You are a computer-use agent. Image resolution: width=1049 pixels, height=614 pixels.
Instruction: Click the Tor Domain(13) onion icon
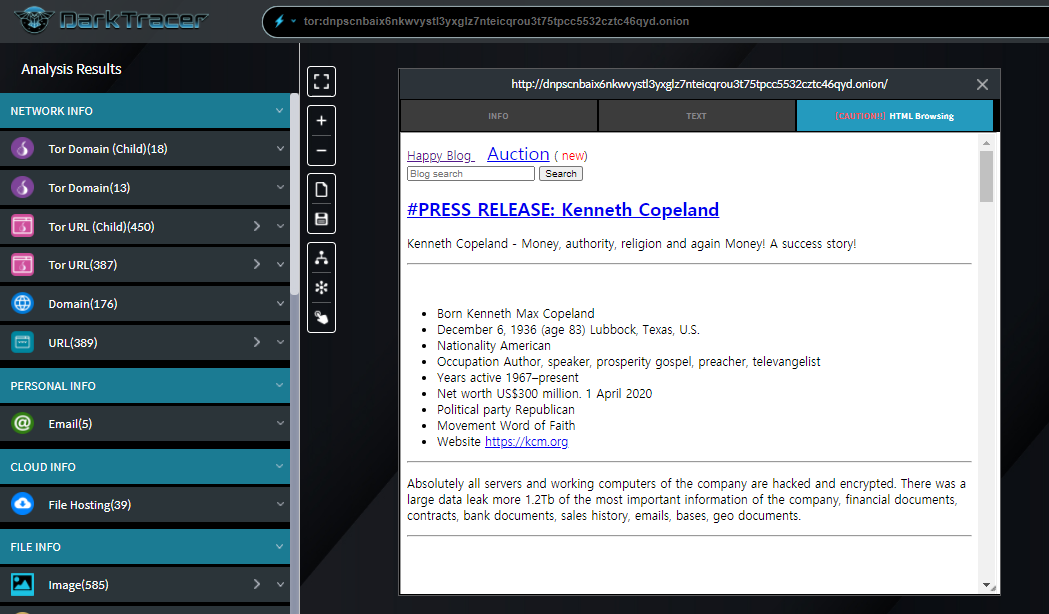tap(23, 187)
